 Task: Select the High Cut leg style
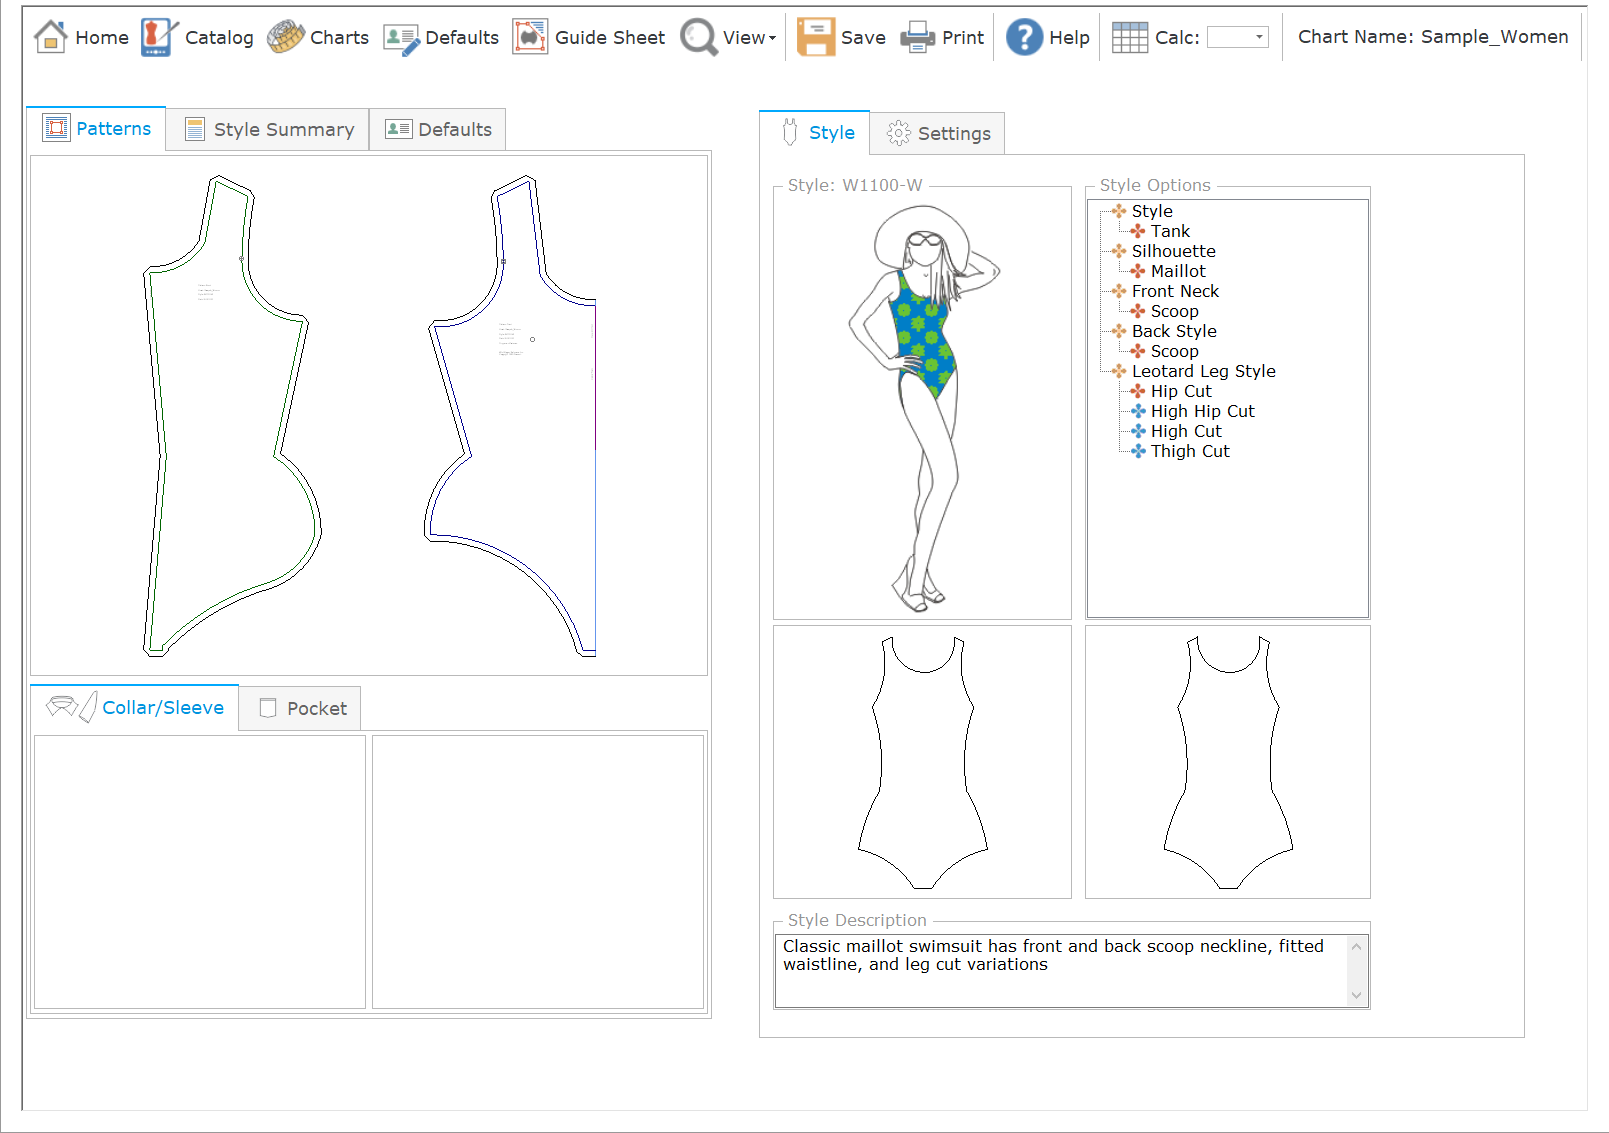[x=1186, y=431]
